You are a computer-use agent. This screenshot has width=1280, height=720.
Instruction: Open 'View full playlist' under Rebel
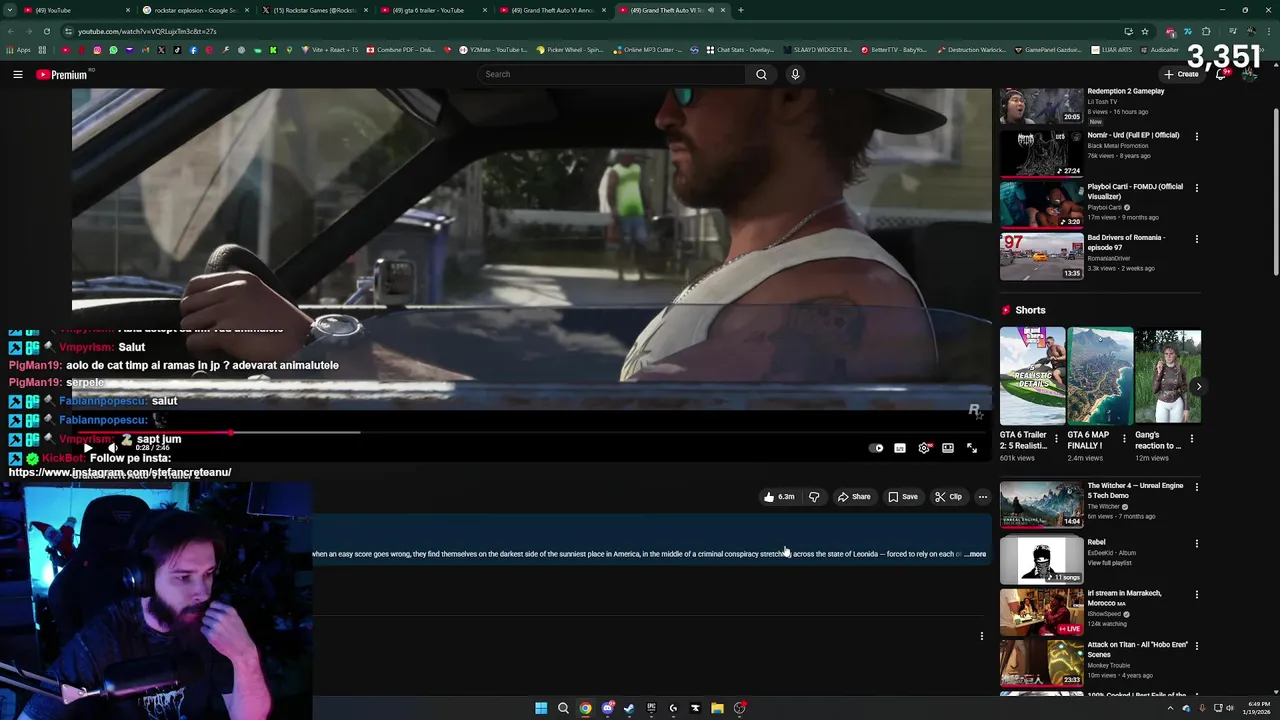click(x=1111, y=563)
